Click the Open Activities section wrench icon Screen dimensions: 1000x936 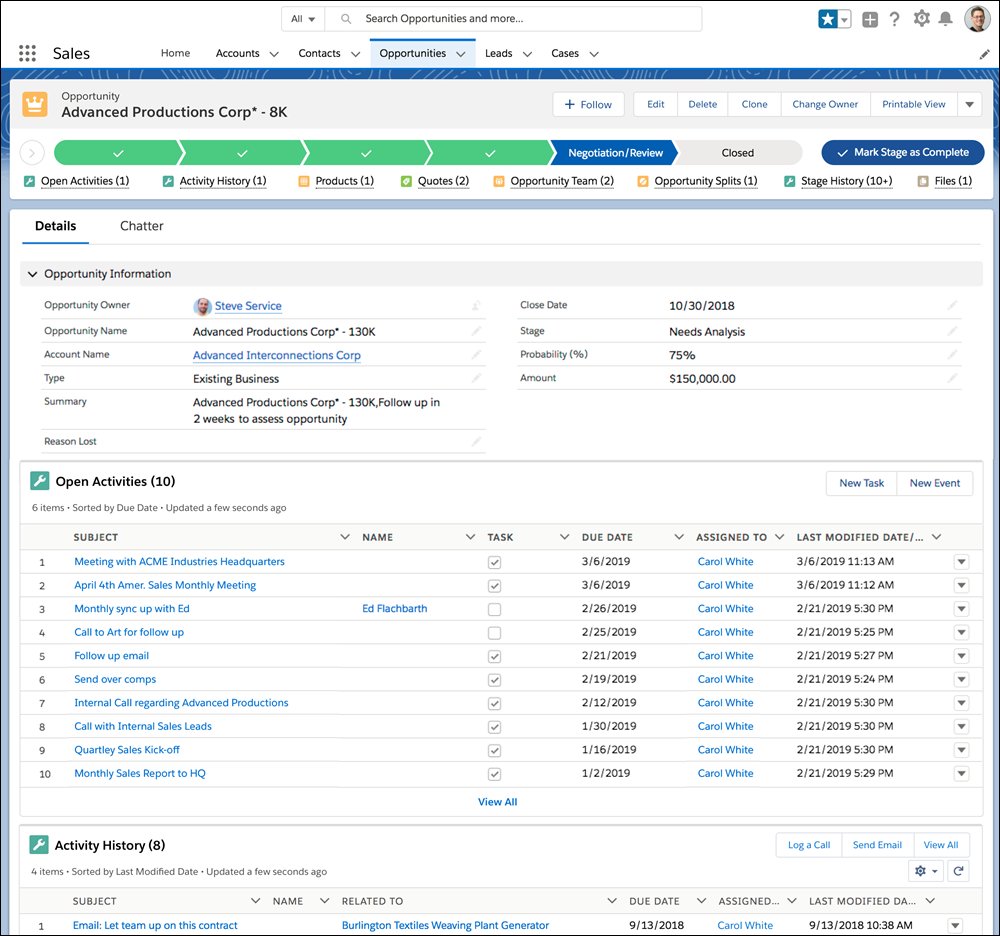[x=40, y=481]
